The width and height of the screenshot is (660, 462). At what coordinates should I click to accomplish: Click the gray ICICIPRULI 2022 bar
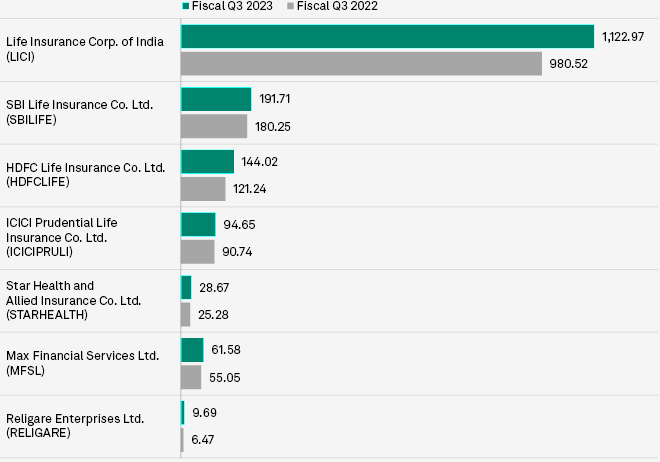point(198,252)
